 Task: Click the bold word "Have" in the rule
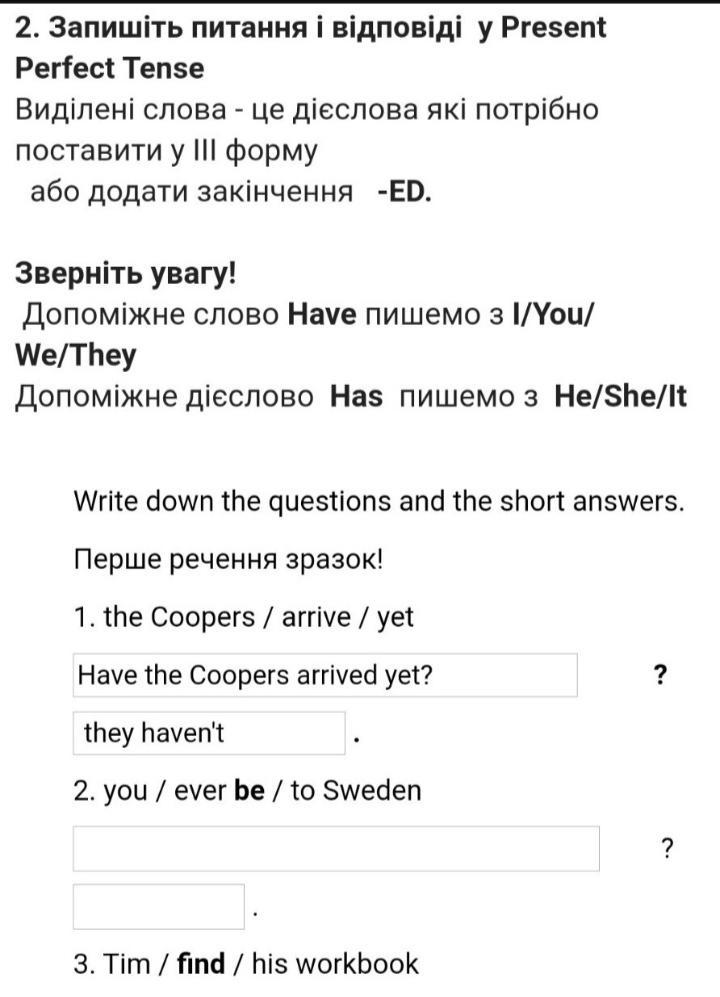click(x=322, y=315)
